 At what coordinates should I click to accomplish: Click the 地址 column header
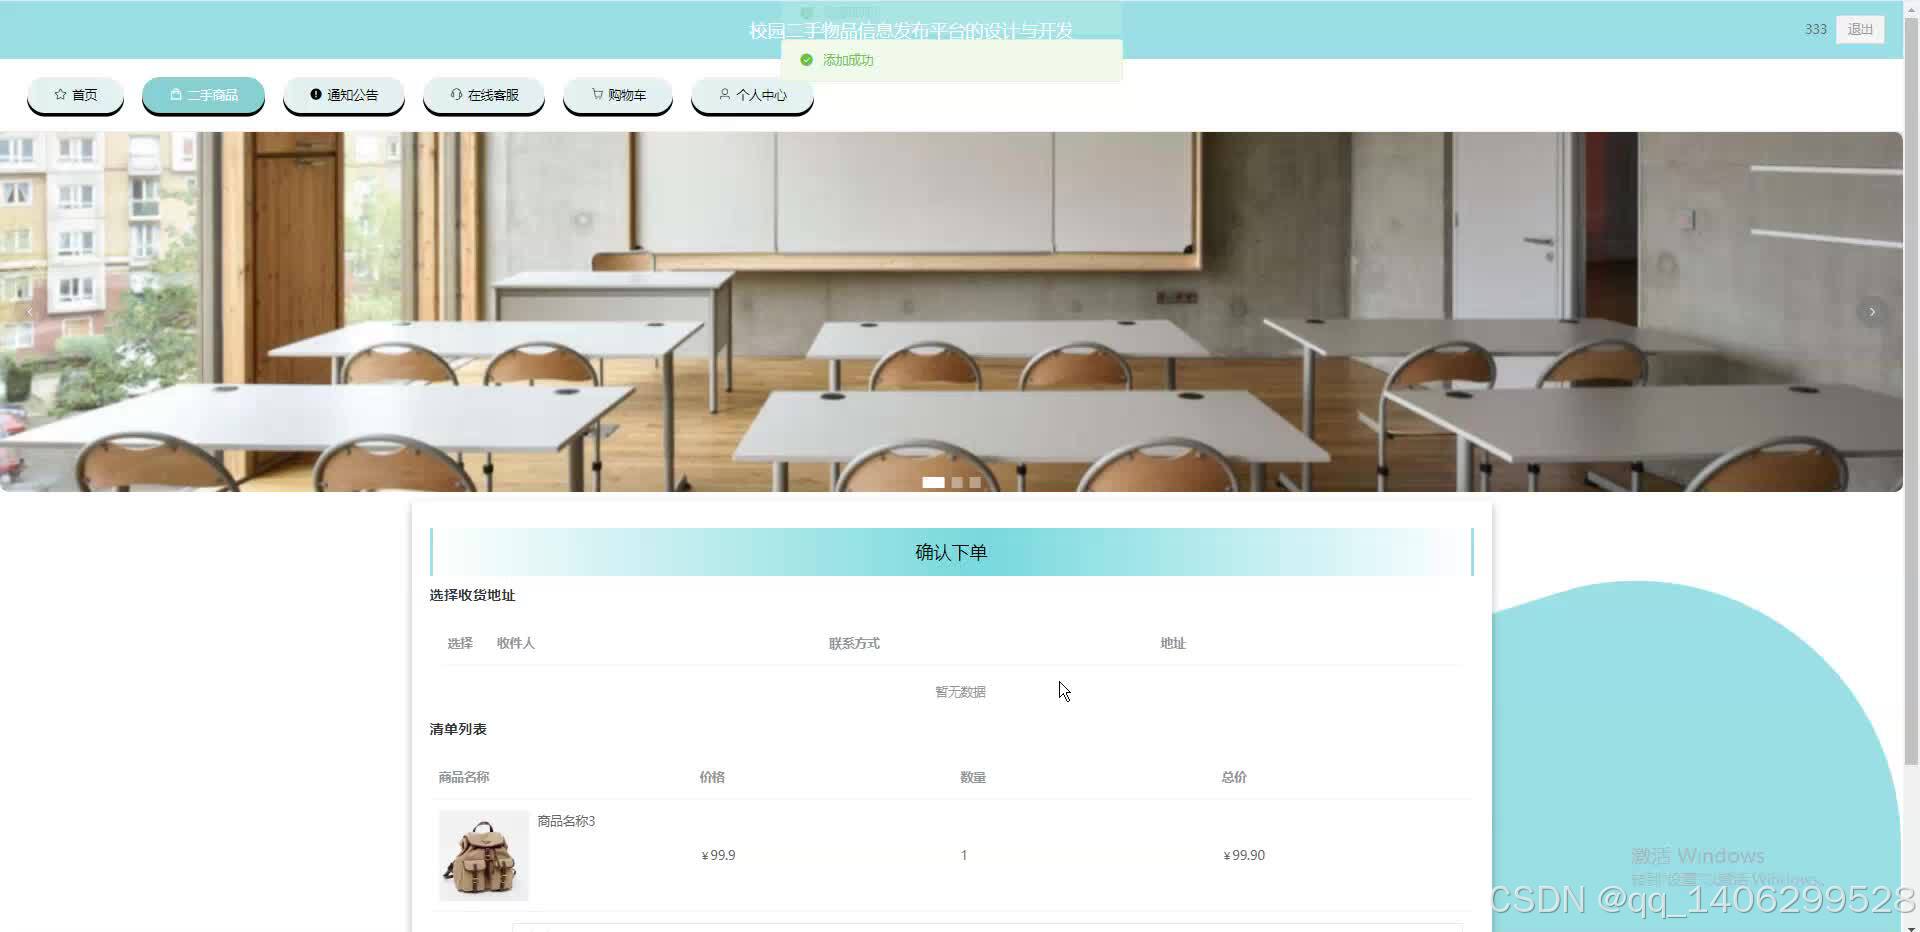[1173, 643]
